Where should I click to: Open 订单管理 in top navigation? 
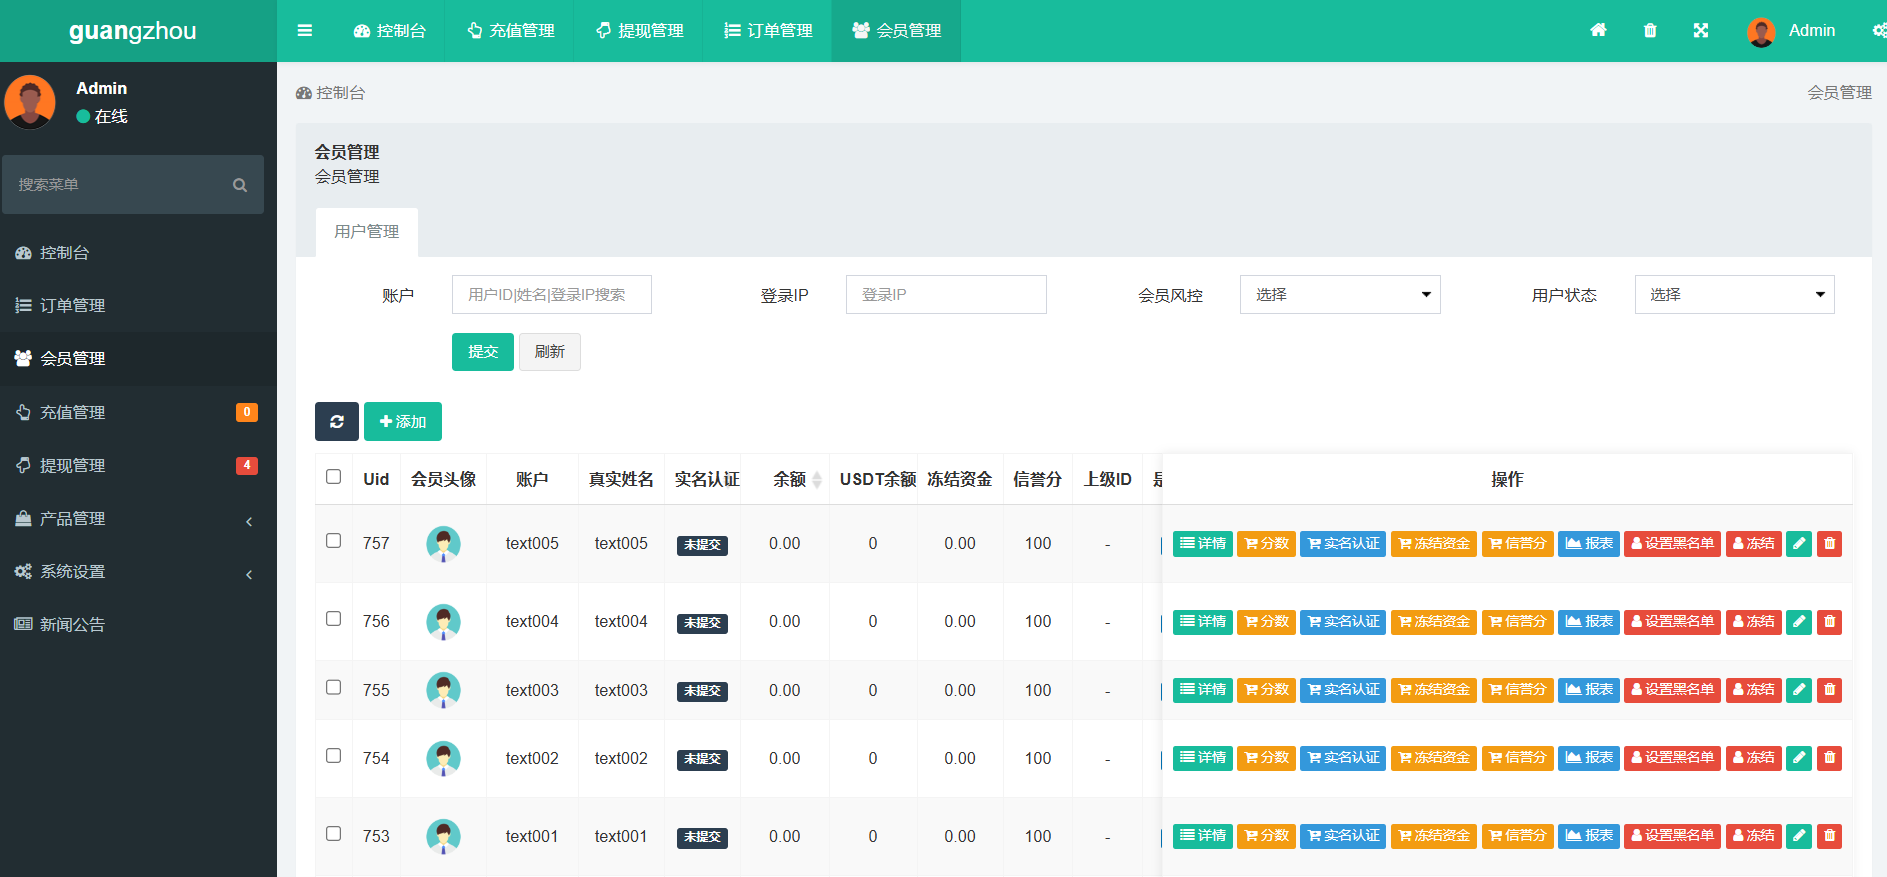click(768, 31)
